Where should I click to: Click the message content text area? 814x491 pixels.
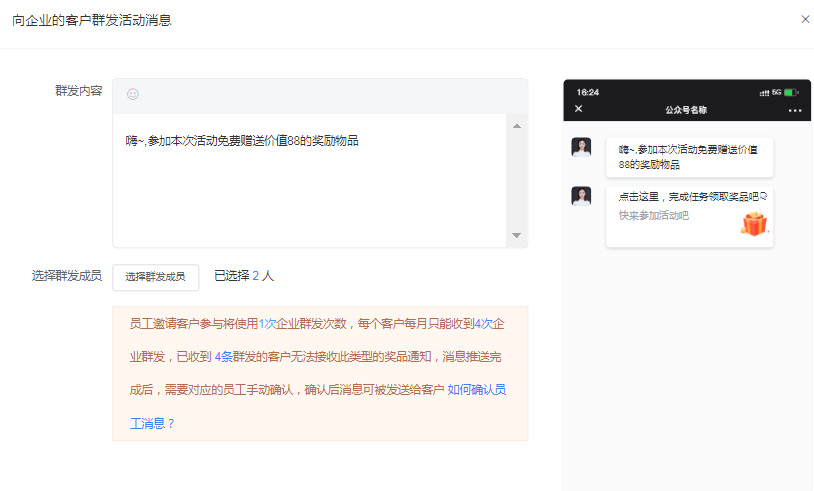pos(309,180)
